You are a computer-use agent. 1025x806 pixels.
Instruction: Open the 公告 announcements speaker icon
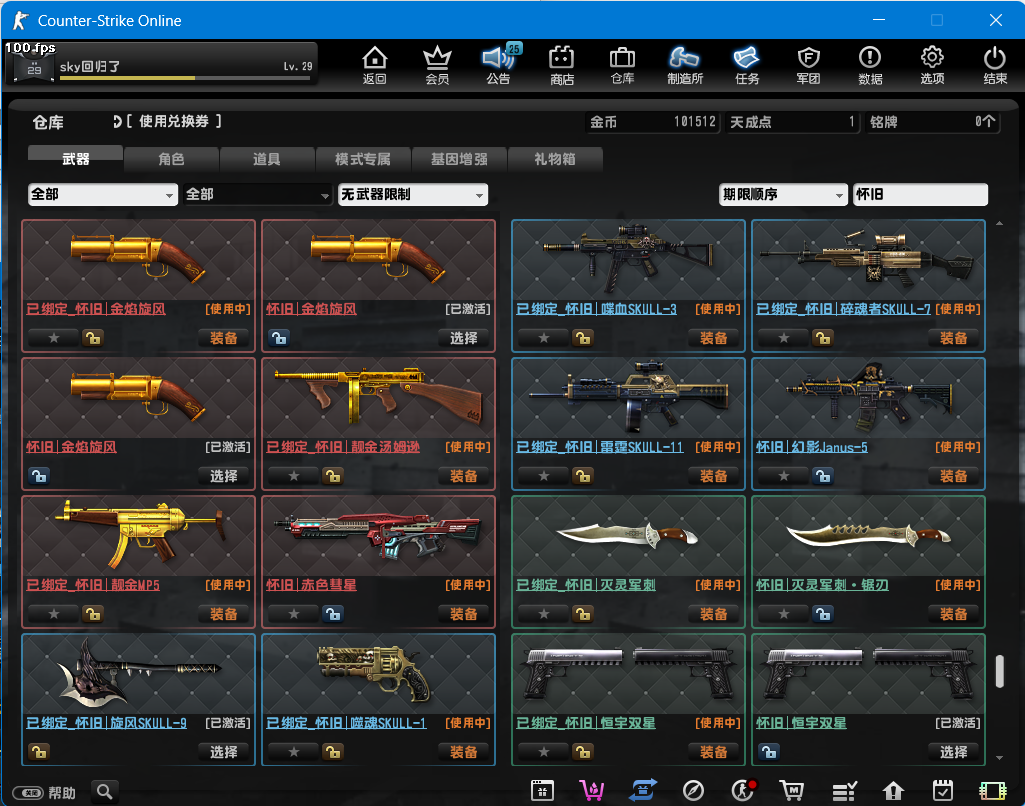(x=499, y=65)
